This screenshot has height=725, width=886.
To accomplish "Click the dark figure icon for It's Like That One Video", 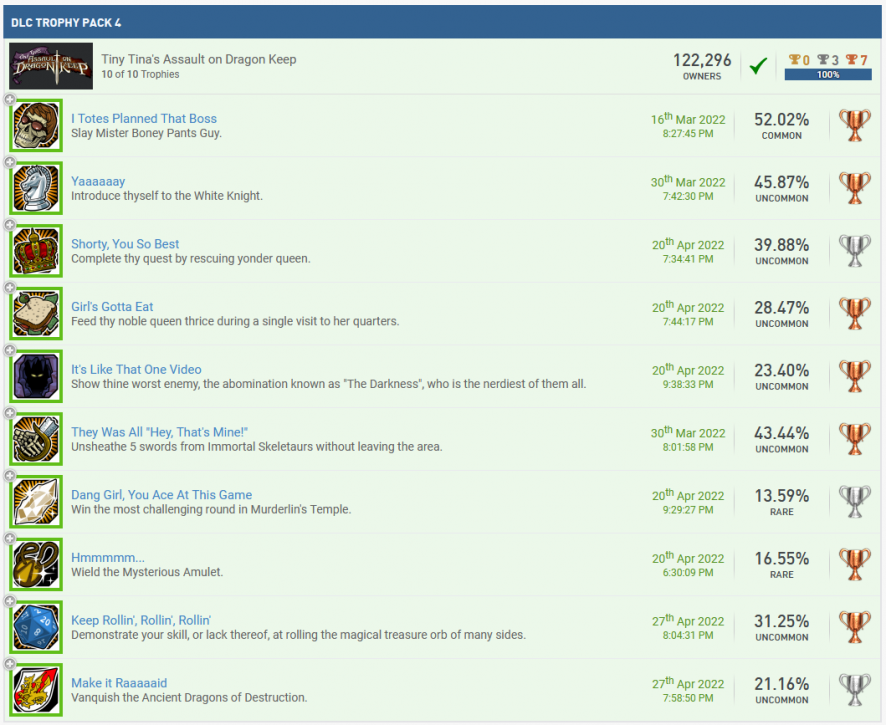I will pos(37,377).
